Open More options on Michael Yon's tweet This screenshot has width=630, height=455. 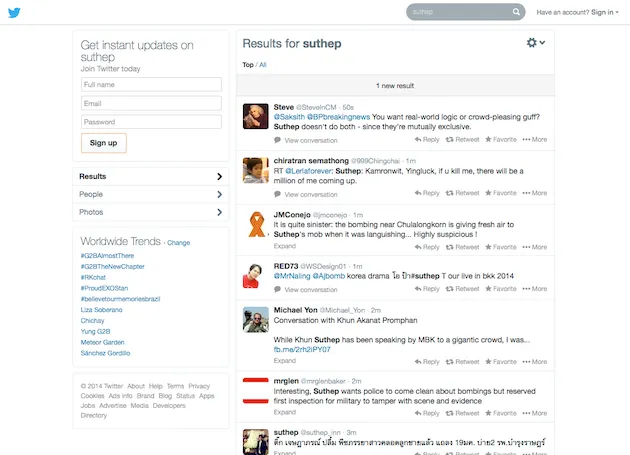pyautogui.click(x=535, y=362)
